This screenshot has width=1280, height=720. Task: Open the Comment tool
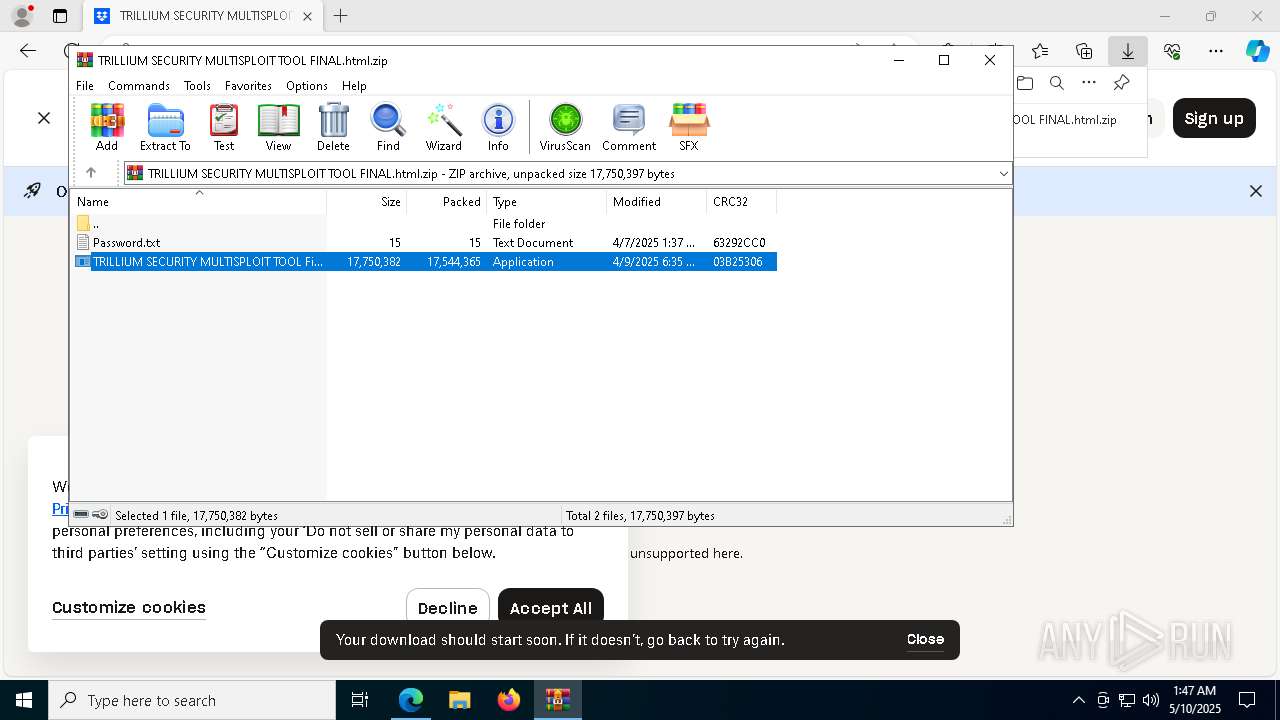tap(629, 127)
